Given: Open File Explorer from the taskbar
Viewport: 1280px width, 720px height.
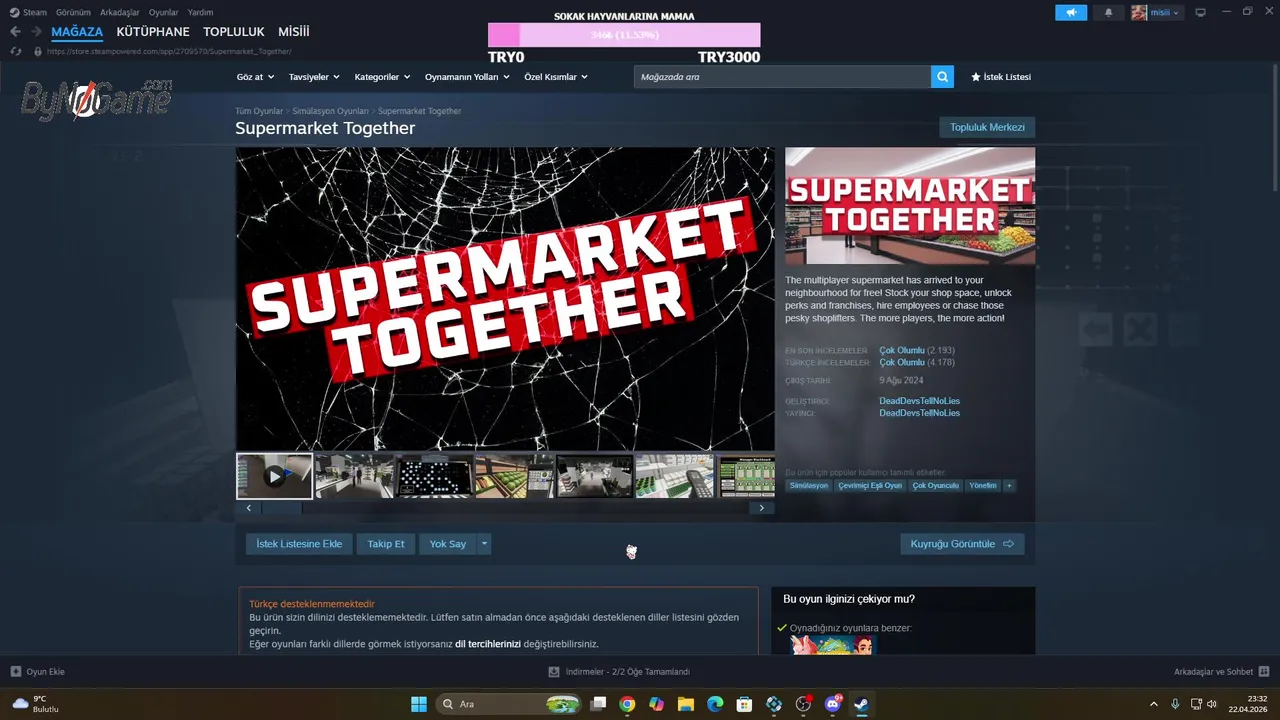Looking at the screenshot, I should tap(686, 704).
